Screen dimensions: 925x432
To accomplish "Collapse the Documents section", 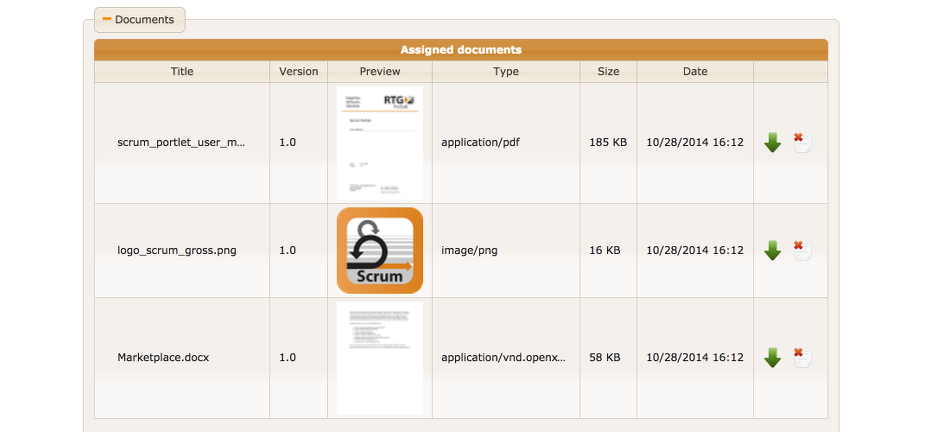I will coord(139,19).
